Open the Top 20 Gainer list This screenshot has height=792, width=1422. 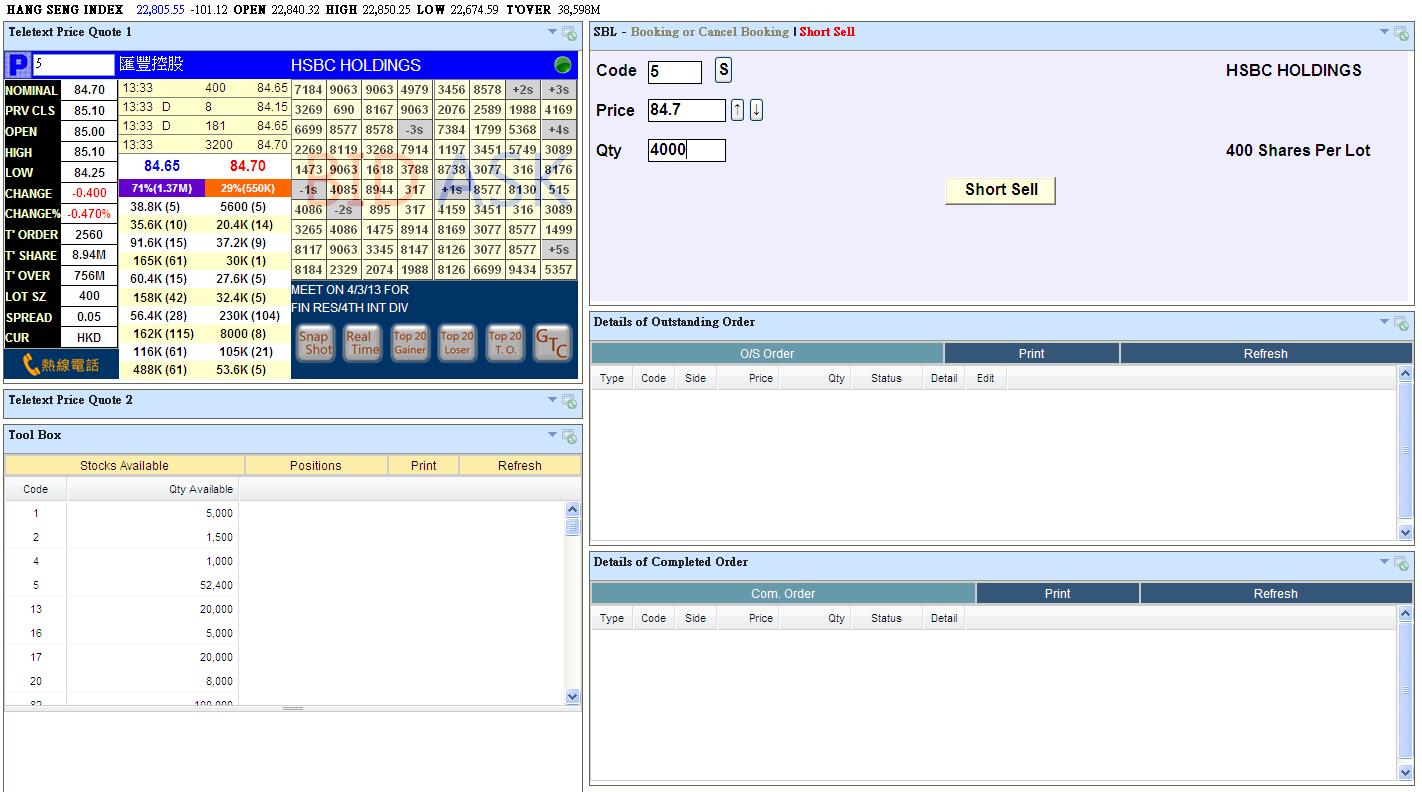tap(410, 343)
